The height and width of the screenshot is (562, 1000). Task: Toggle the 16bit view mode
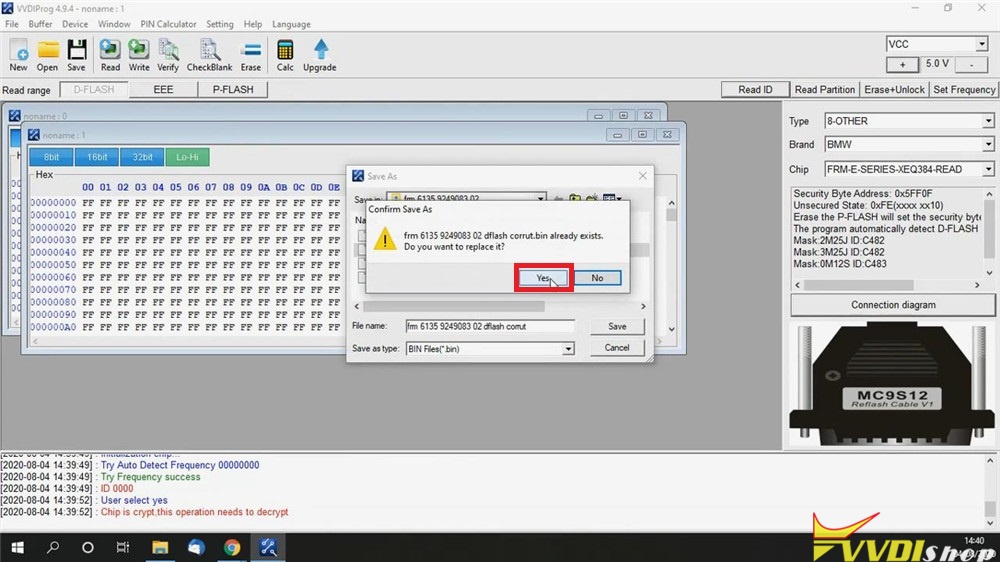coord(97,157)
